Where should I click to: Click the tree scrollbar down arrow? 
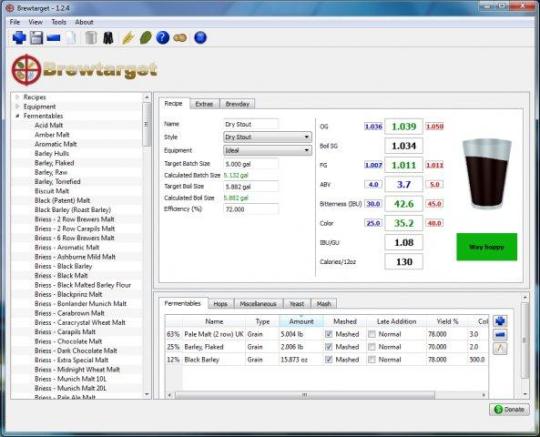pyautogui.click(x=147, y=394)
